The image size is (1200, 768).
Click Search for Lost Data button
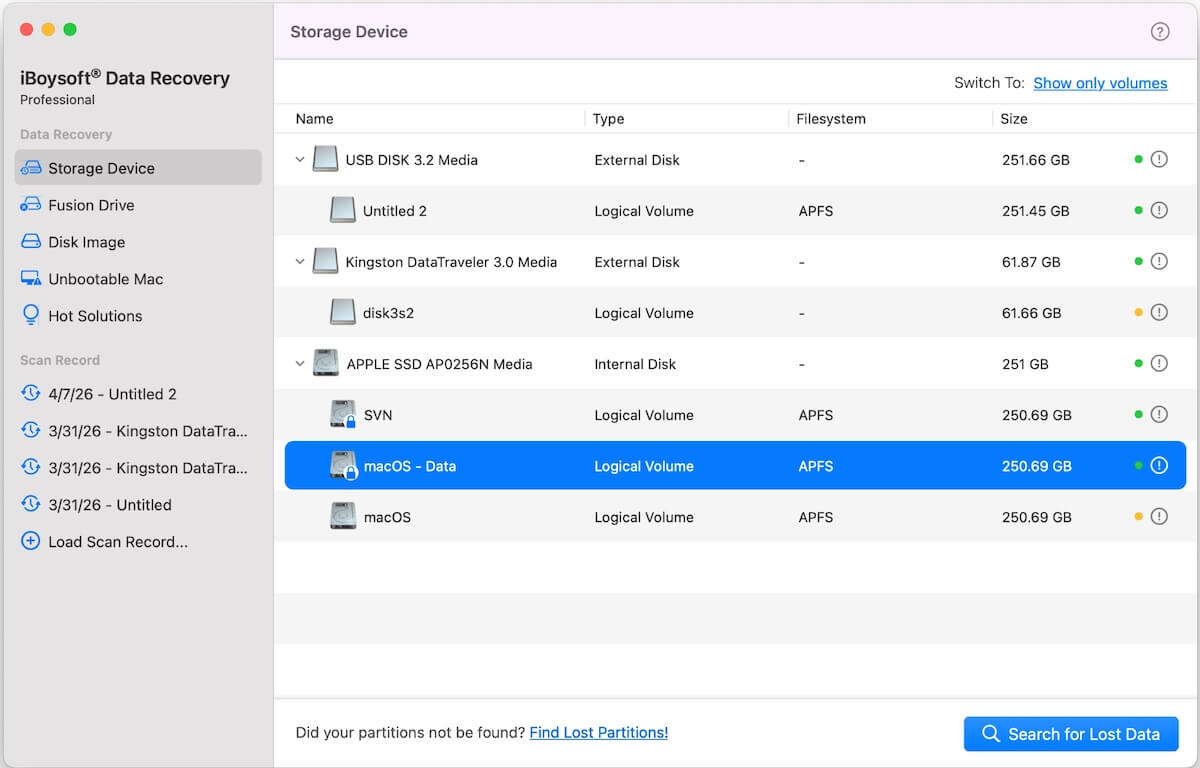click(1071, 734)
